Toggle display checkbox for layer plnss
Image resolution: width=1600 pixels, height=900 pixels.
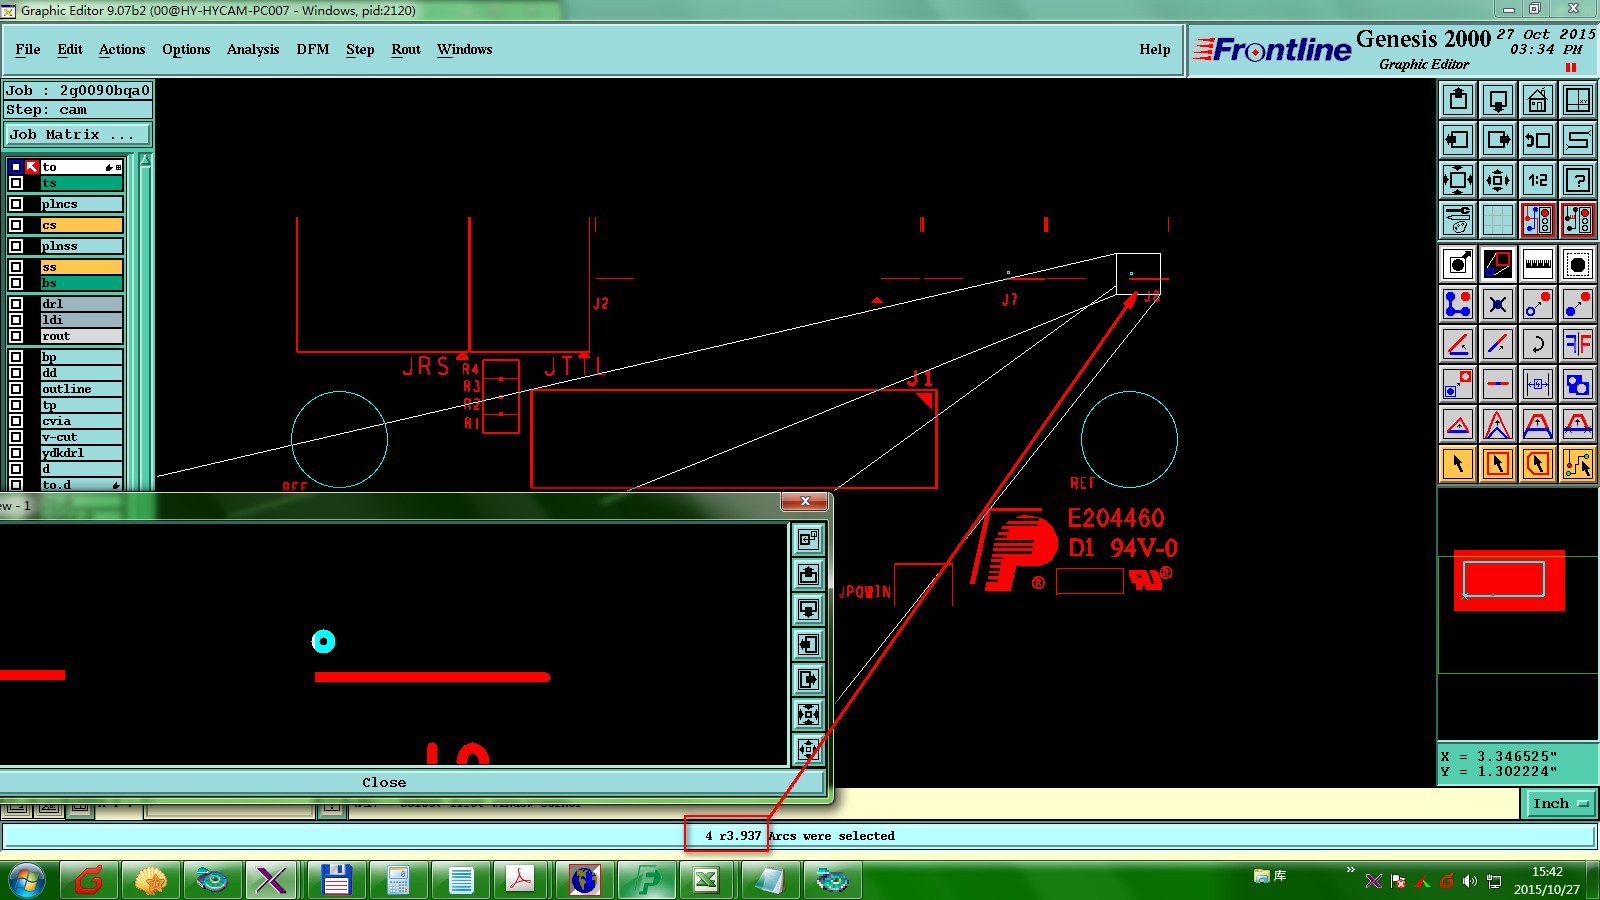pyautogui.click(x=16, y=246)
